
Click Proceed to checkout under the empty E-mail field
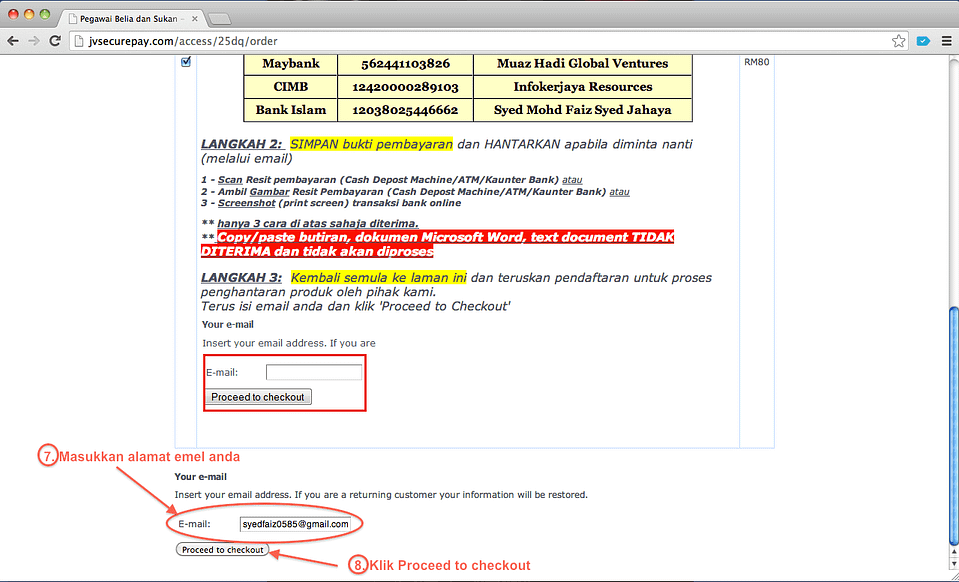click(257, 397)
